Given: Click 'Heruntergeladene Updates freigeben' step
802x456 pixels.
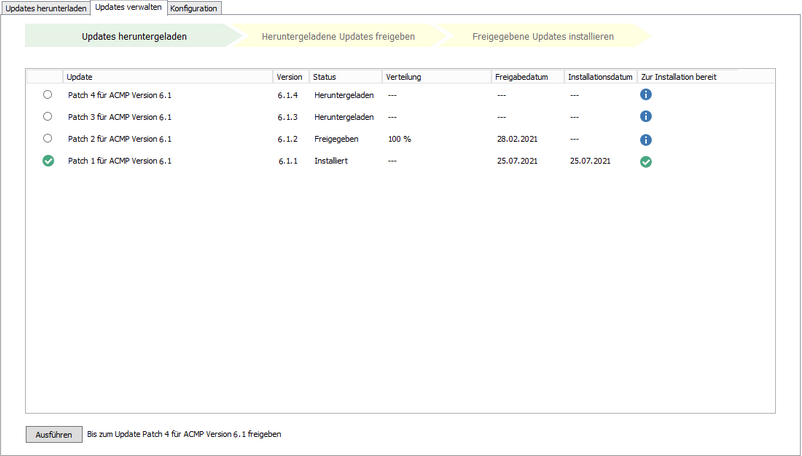Looking at the screenshot, I should click(x=338, y=36).
